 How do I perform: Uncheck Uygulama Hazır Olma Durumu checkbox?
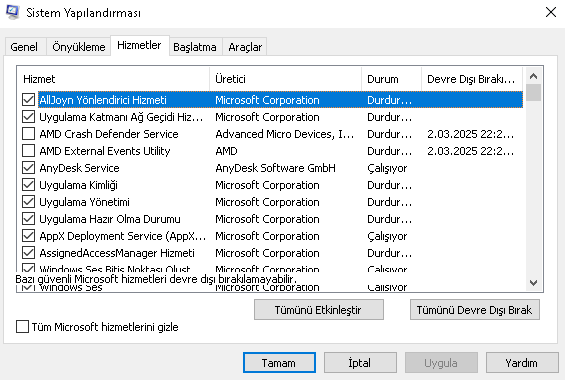28,219
